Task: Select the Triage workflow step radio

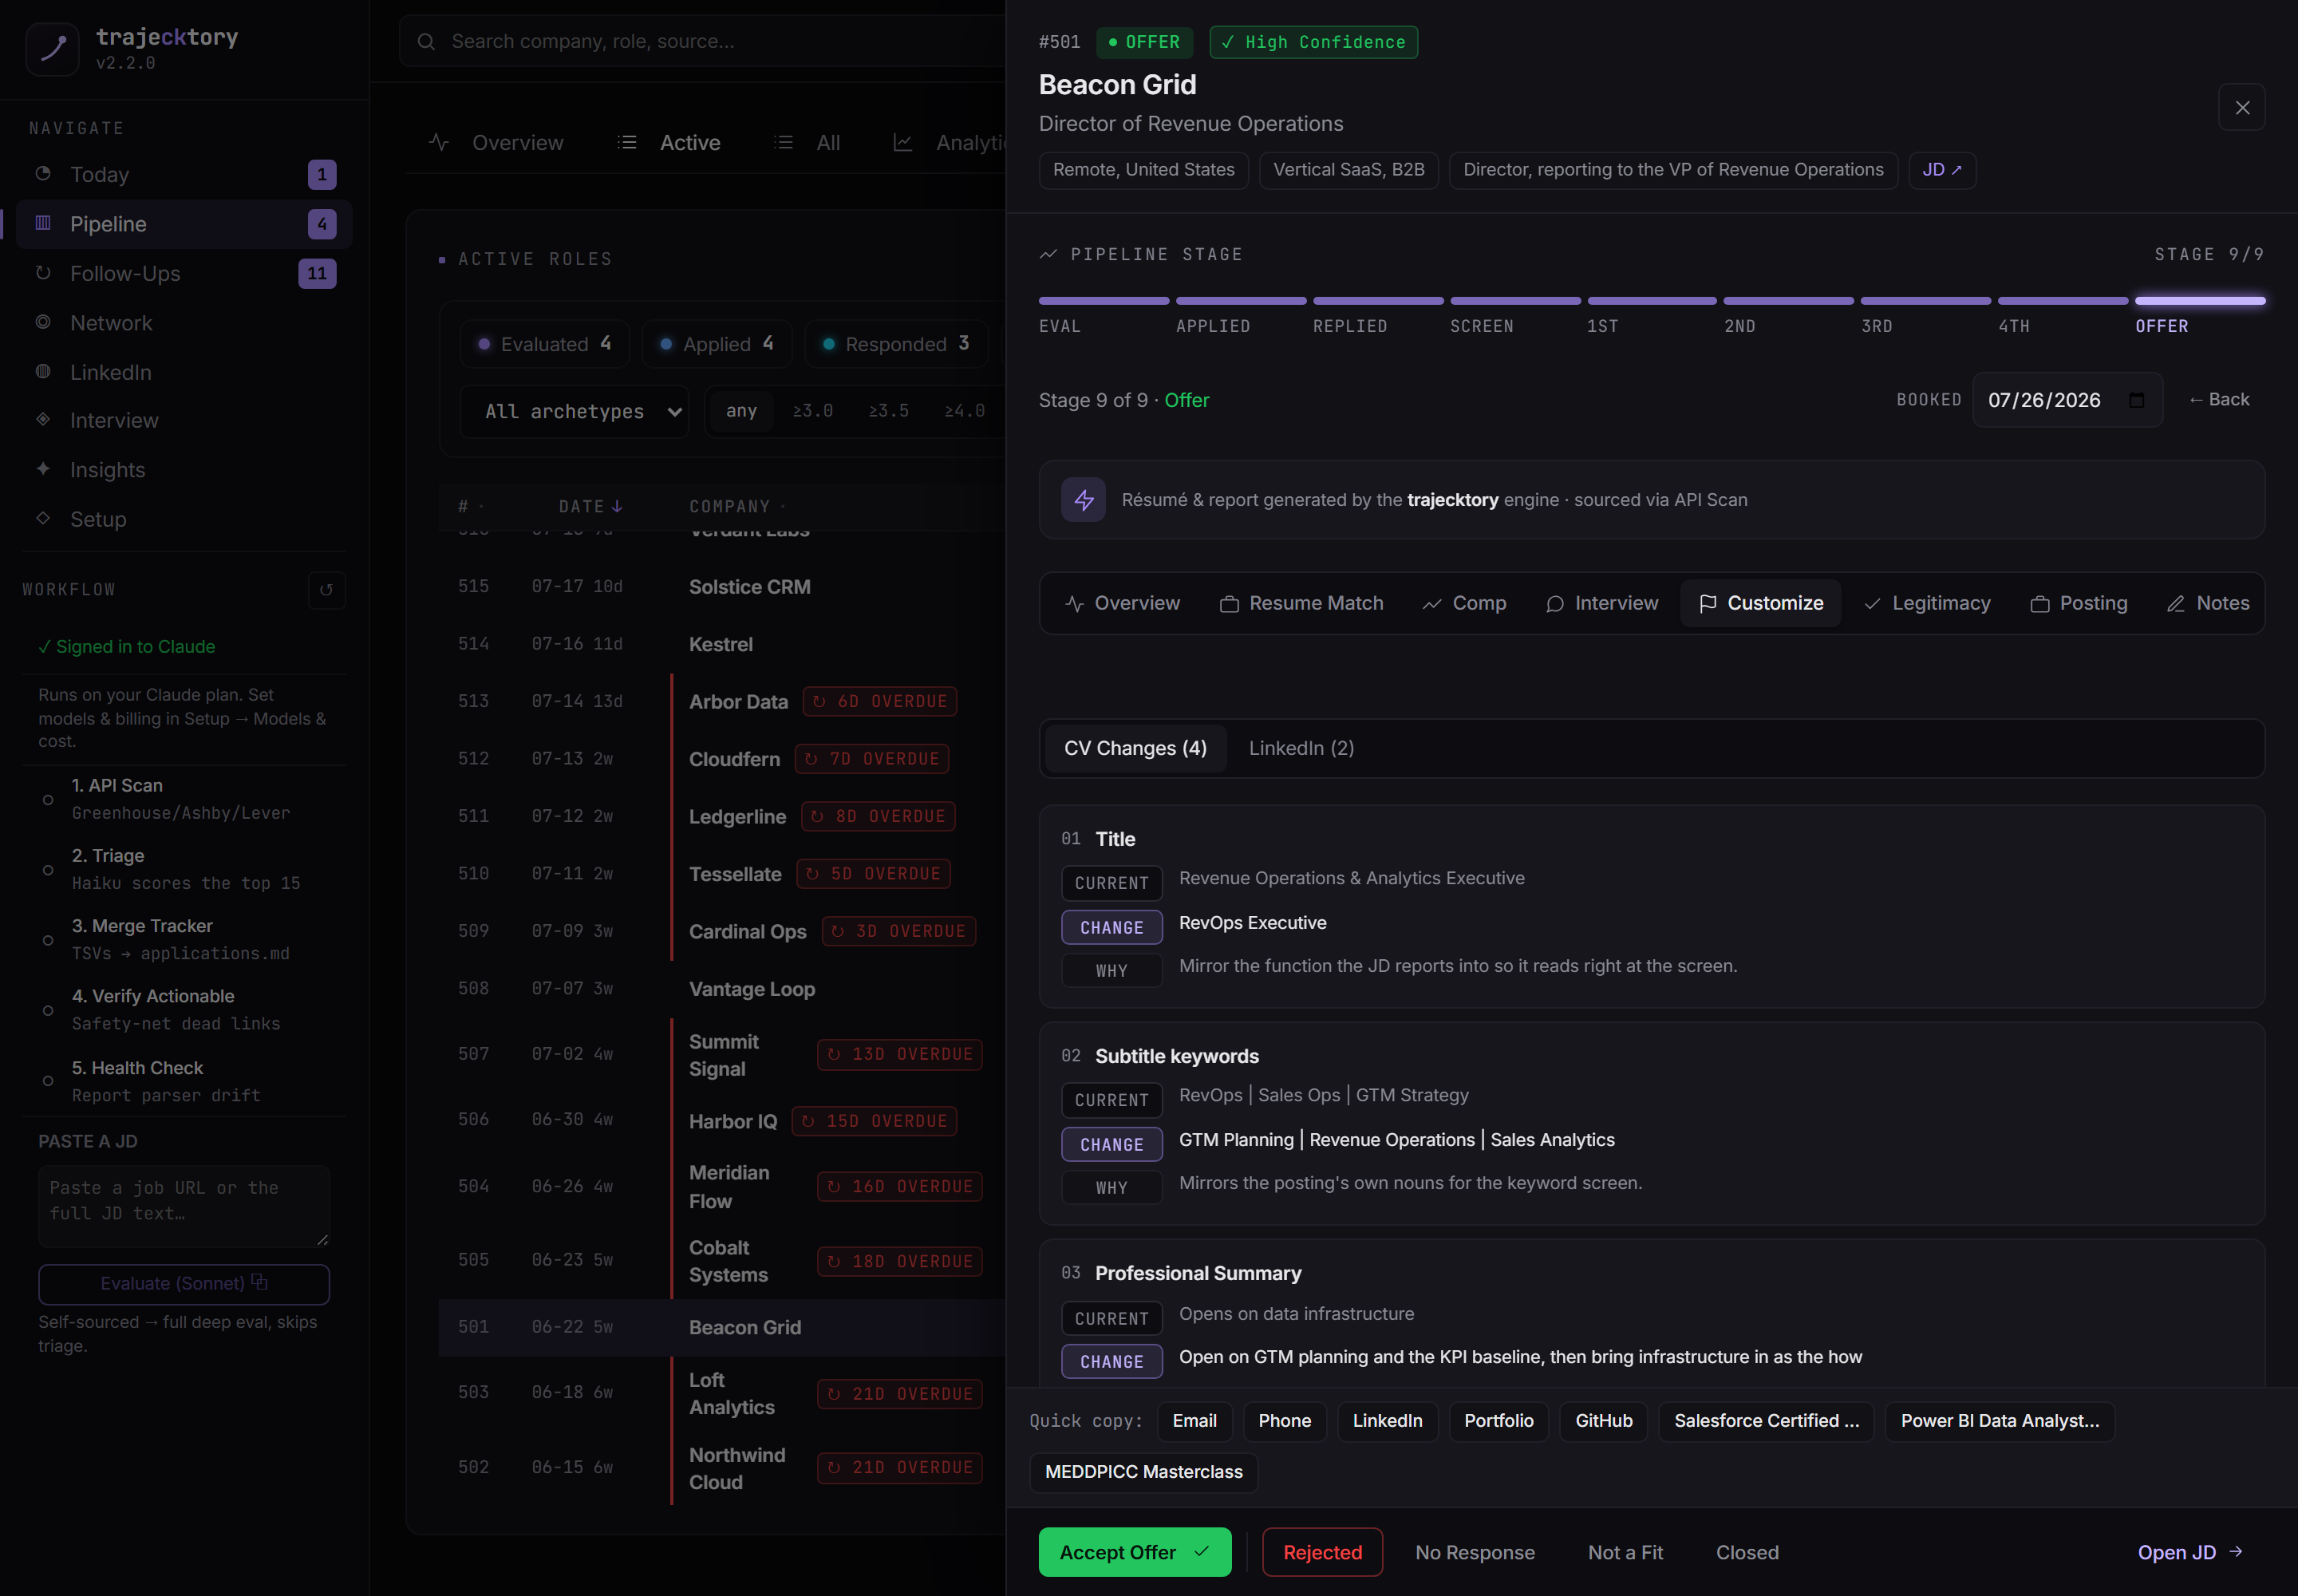Action: pyautogui.click(x=48, y=870)
